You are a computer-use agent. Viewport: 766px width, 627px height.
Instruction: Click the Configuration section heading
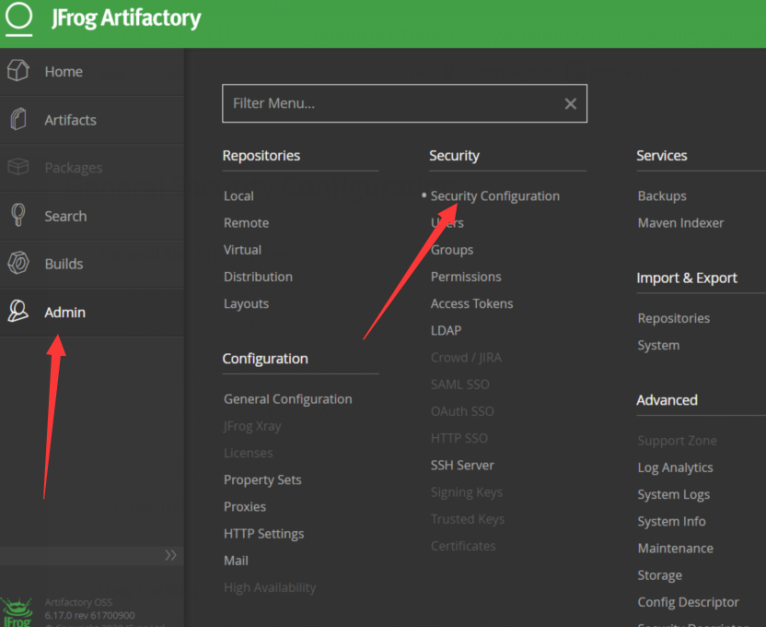click(265, 359)
